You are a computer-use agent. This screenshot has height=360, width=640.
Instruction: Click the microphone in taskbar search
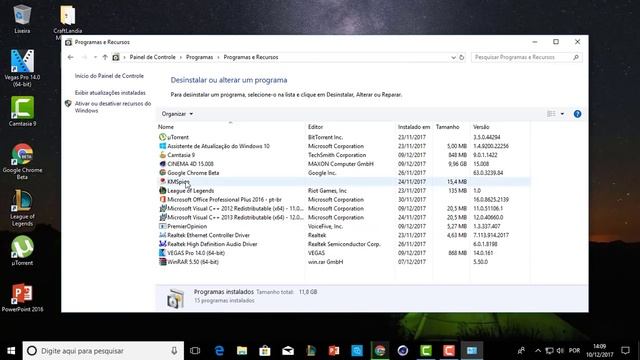pos(174,351)
